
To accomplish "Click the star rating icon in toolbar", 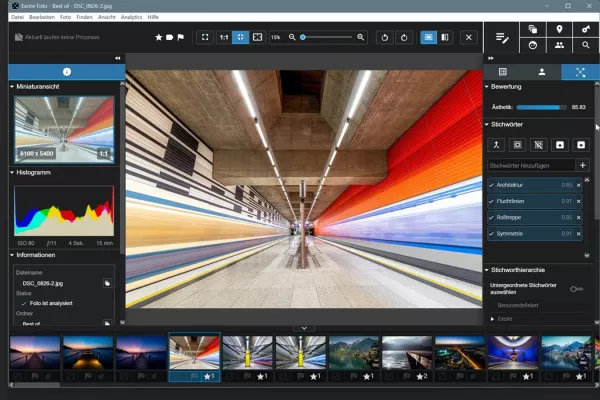I will [x=159, y=37].
